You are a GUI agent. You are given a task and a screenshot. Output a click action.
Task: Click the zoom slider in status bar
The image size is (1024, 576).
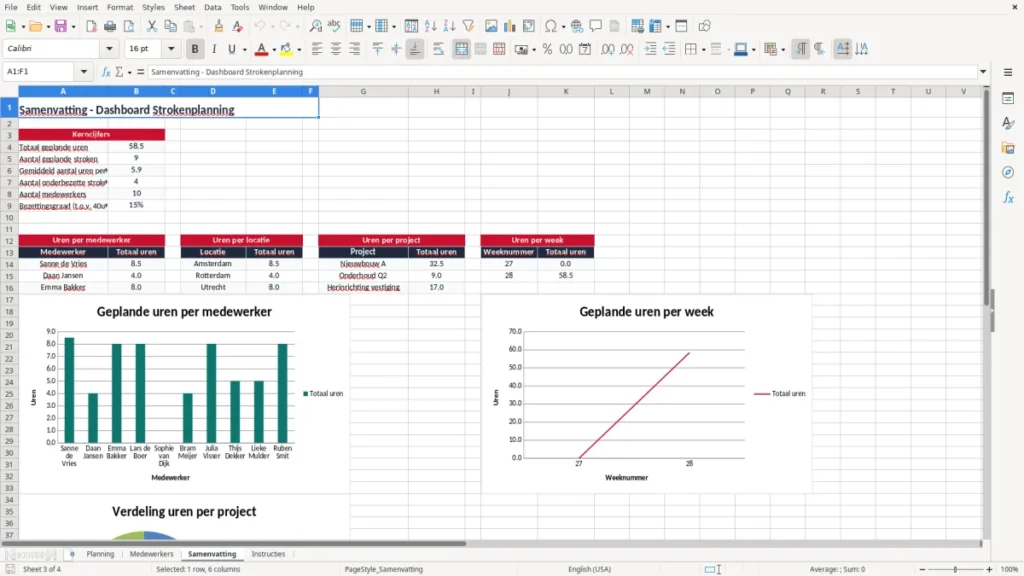click(955, 569)
